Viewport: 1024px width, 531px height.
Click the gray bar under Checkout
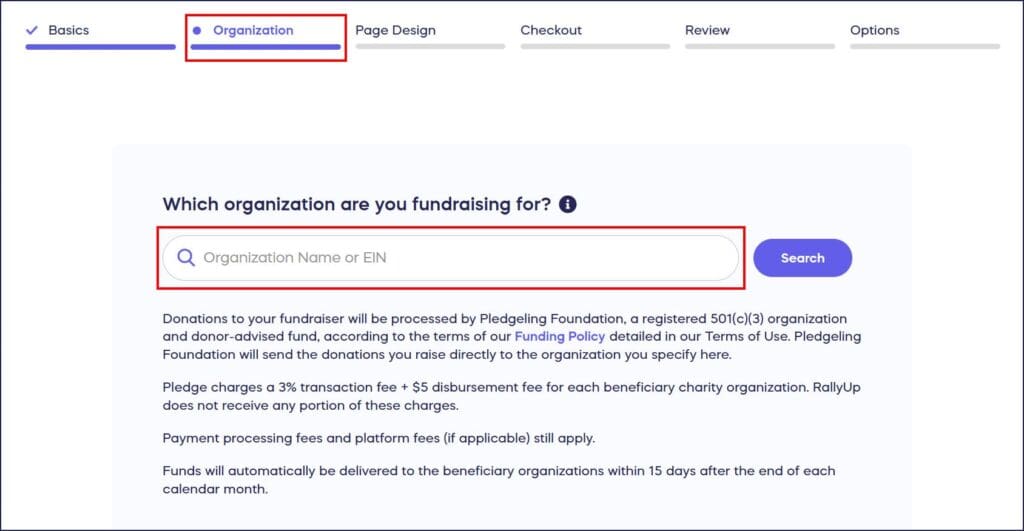(595, 46)
